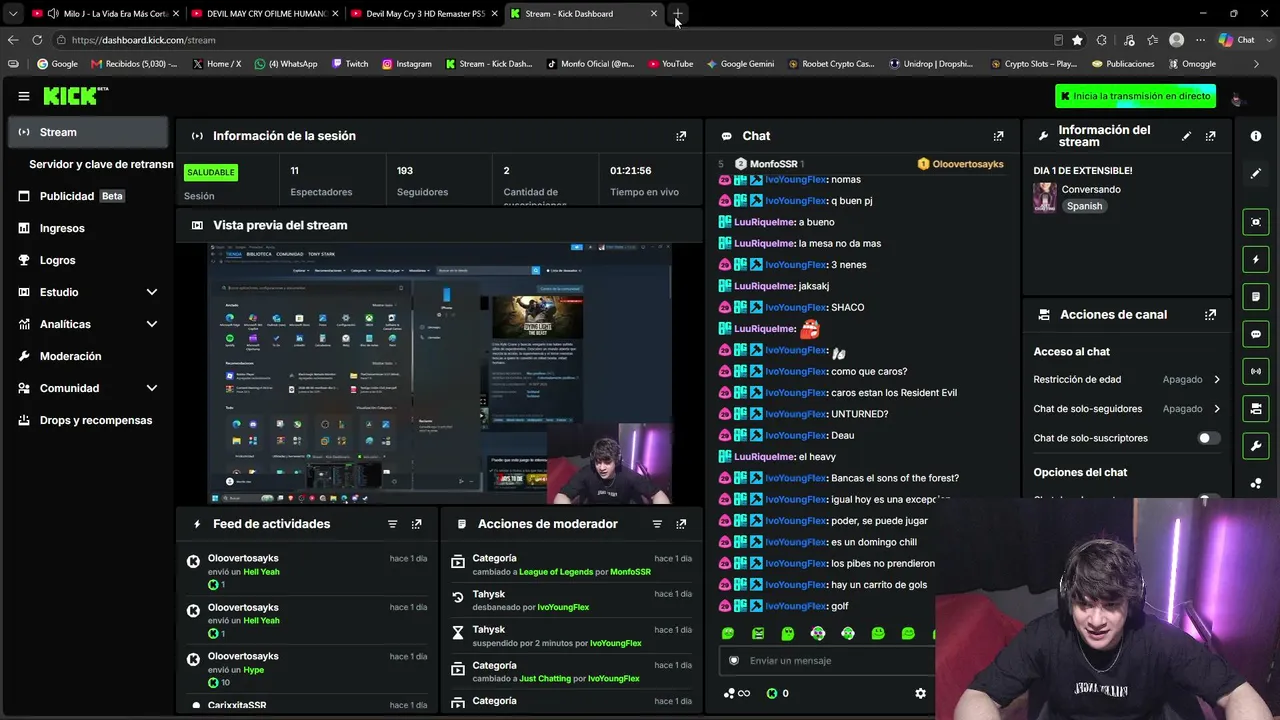1280x720 pixels.
Task: Open Drops y recompensas page
Action: click(x=86, y=420)
